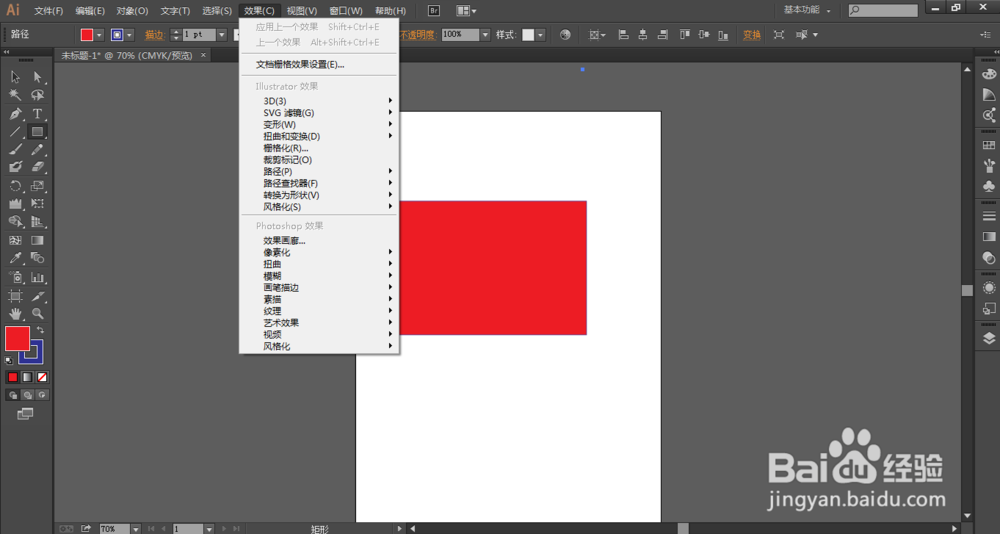1000x534 pixels.
Task: Set paint mode to None
Action: (x=42, y=377)
